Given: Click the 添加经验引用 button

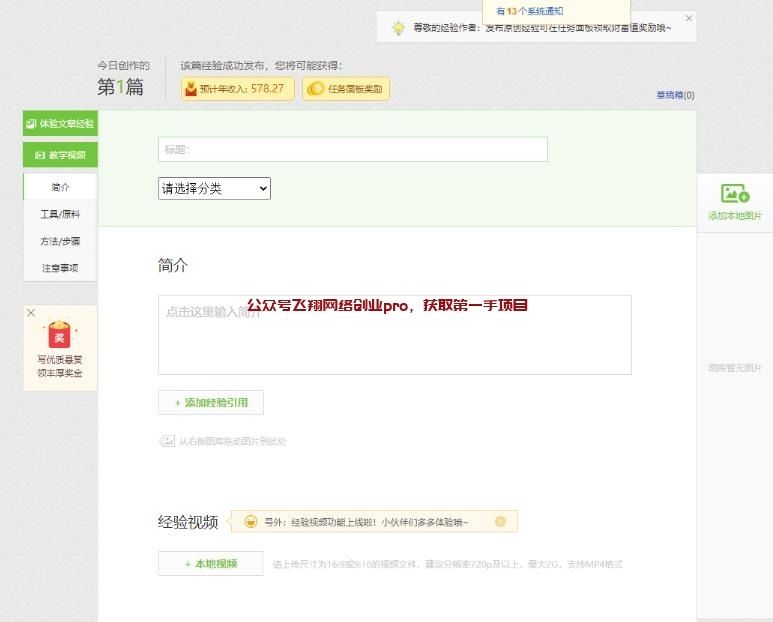Looking at the screenshot, I should coord(211,403).
